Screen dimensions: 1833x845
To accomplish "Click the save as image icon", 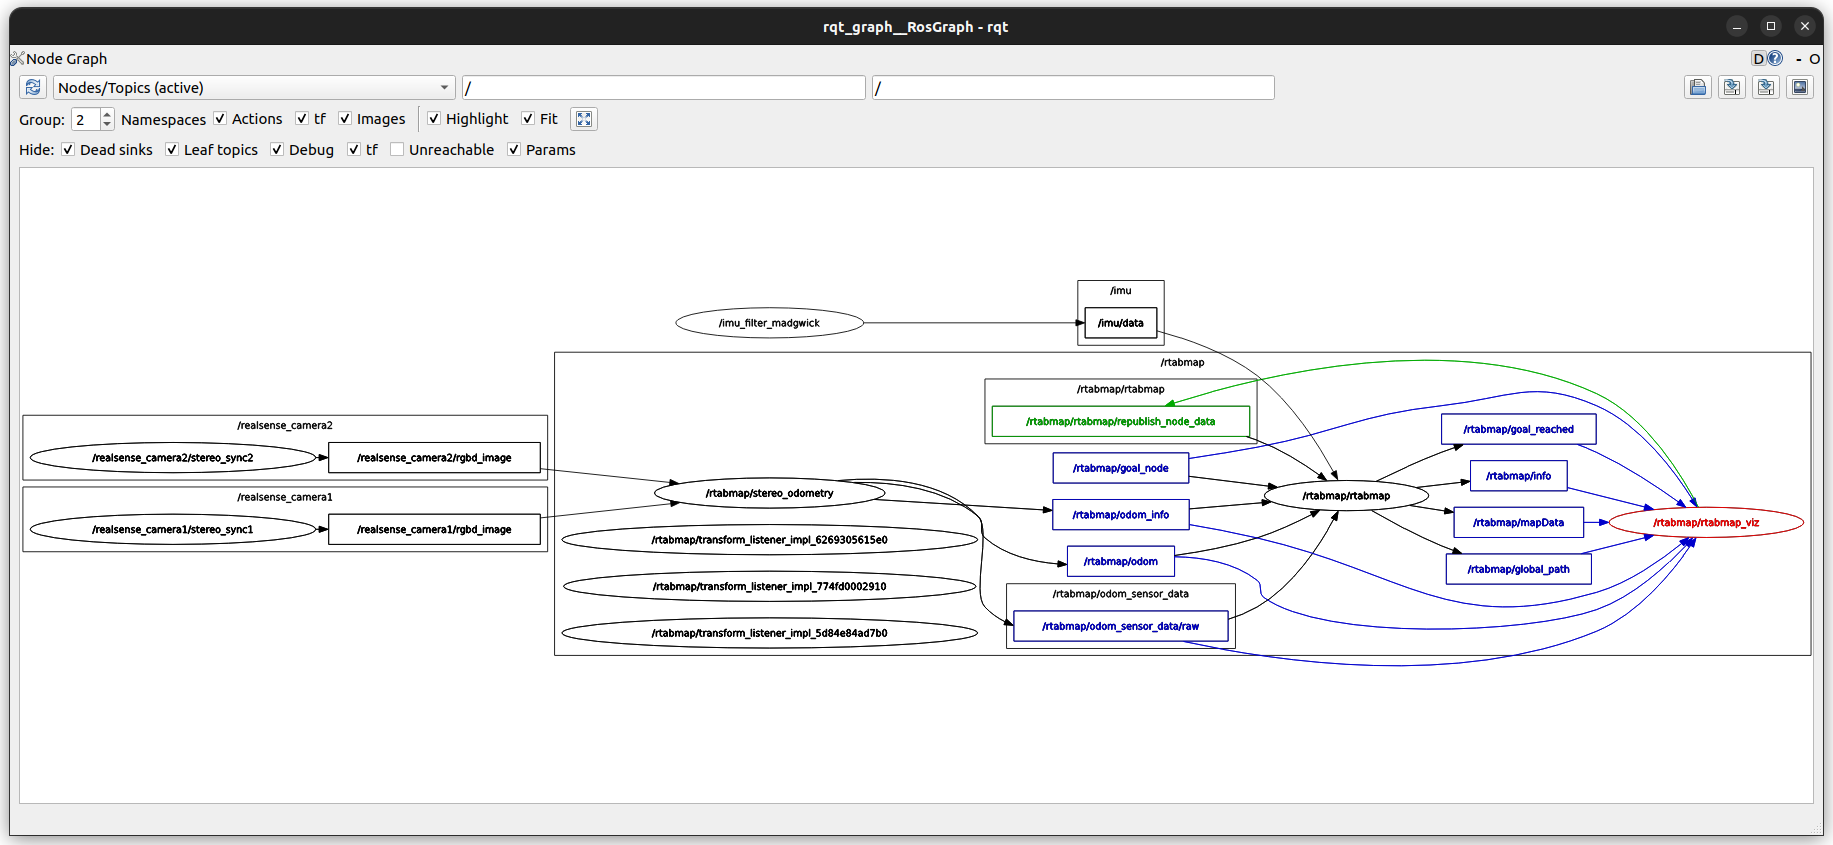I will [x=1800, y=88].
